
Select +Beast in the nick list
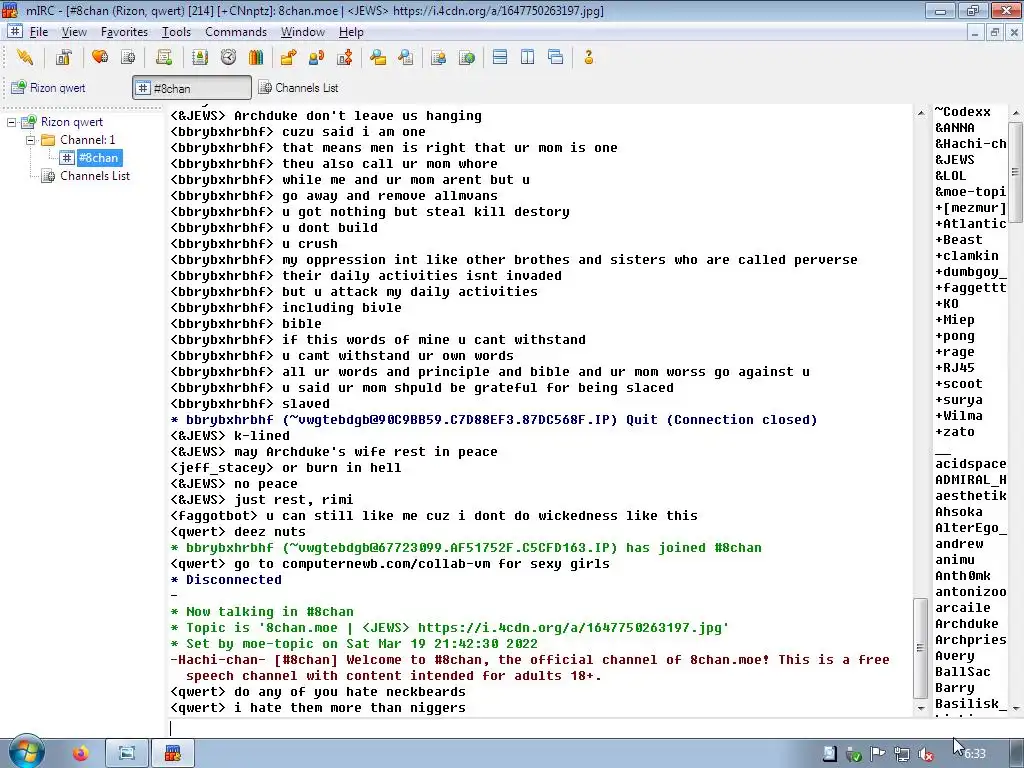pyautogui.click(x=958, y=240)
